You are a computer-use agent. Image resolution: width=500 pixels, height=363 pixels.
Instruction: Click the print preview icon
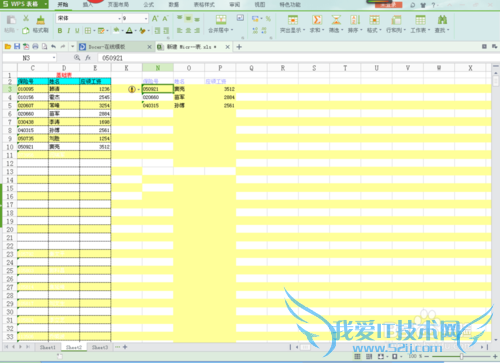(x=44, y=47)
